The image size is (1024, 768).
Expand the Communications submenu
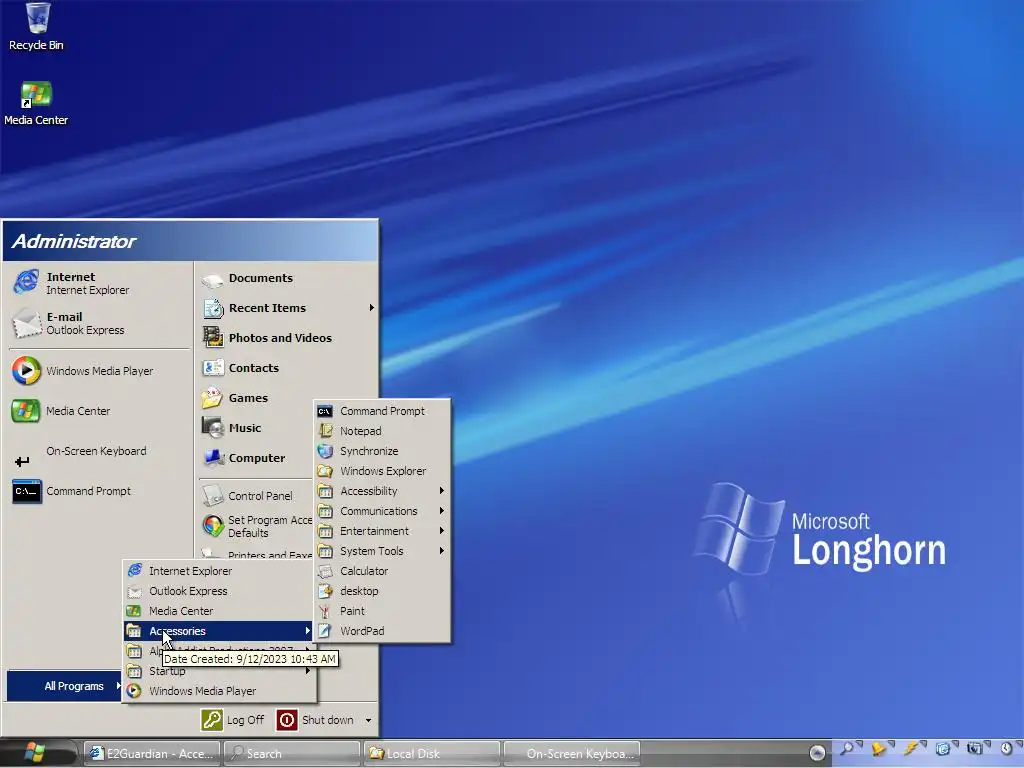point(382,511)
